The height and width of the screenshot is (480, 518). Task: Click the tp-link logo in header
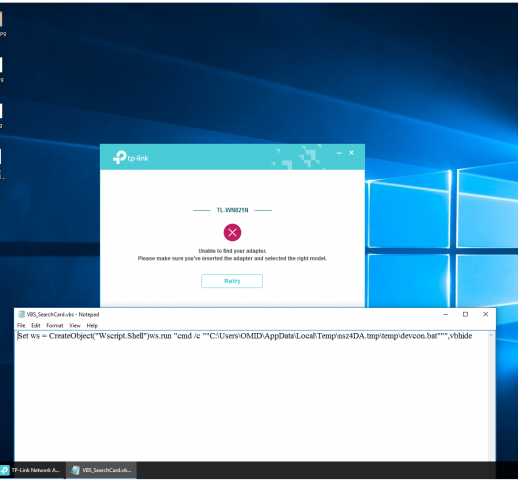pyautogui.click(x=130, y=157)
